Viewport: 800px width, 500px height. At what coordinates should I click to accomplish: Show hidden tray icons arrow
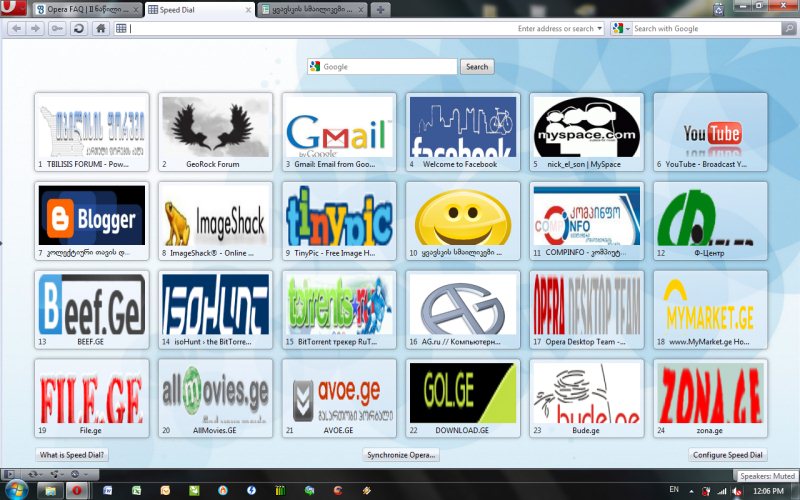tap(691, 491)
